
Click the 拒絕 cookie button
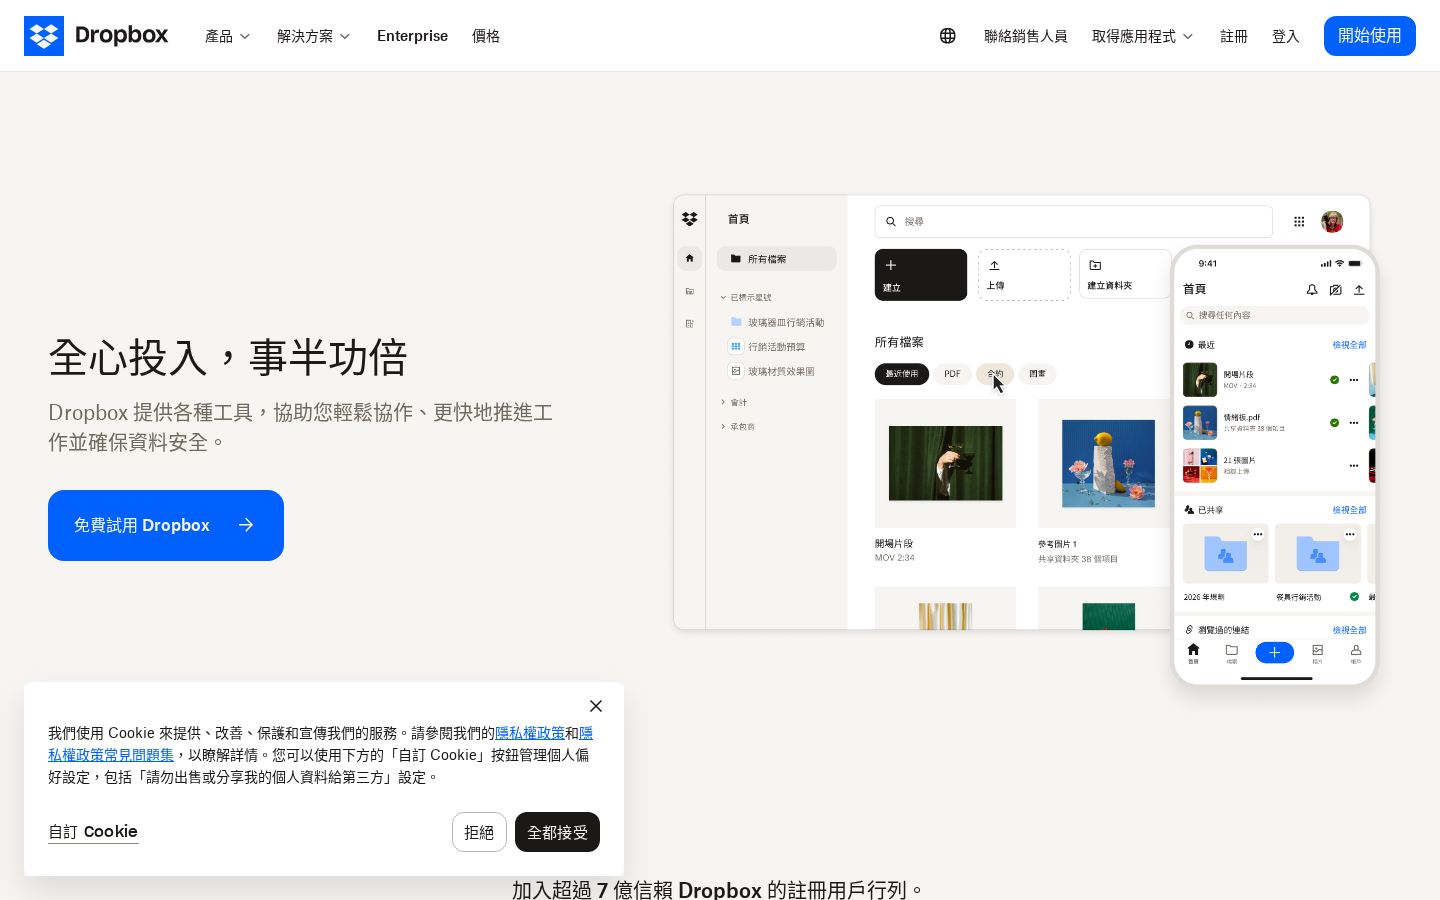coord(479,832)
